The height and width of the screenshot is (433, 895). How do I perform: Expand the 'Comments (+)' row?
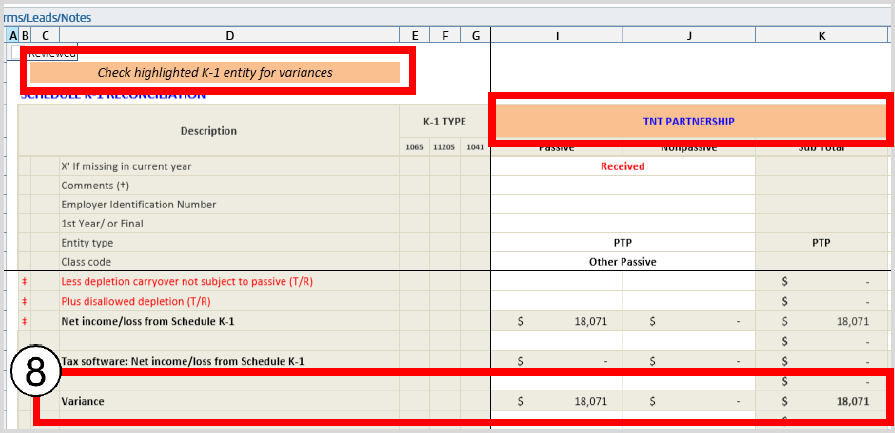pos(95,185)
